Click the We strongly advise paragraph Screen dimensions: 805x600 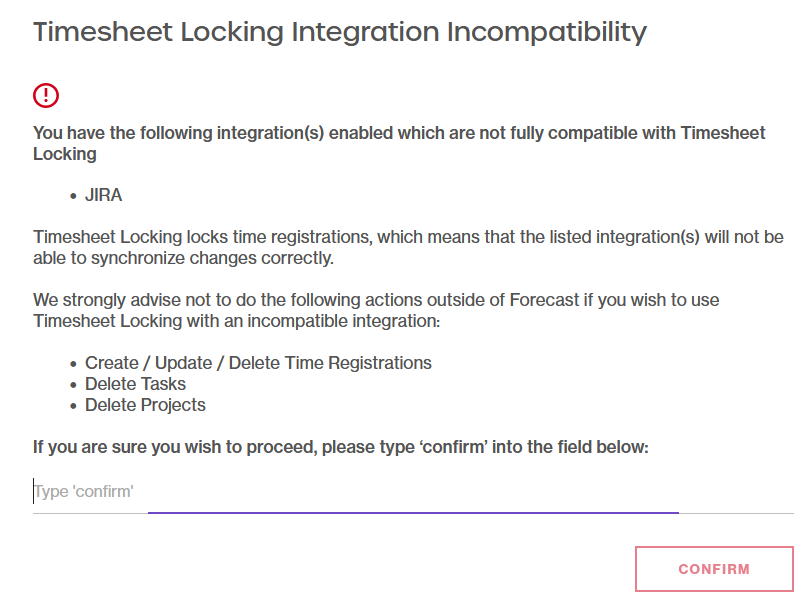pyautogui.click(x=376, y=310)
